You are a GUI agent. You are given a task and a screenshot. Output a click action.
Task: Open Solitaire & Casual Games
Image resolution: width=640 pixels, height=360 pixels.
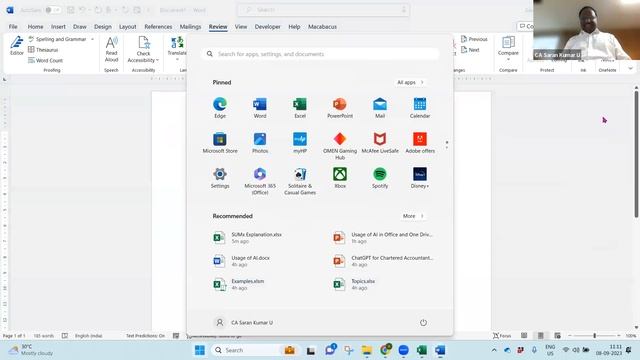300,181
